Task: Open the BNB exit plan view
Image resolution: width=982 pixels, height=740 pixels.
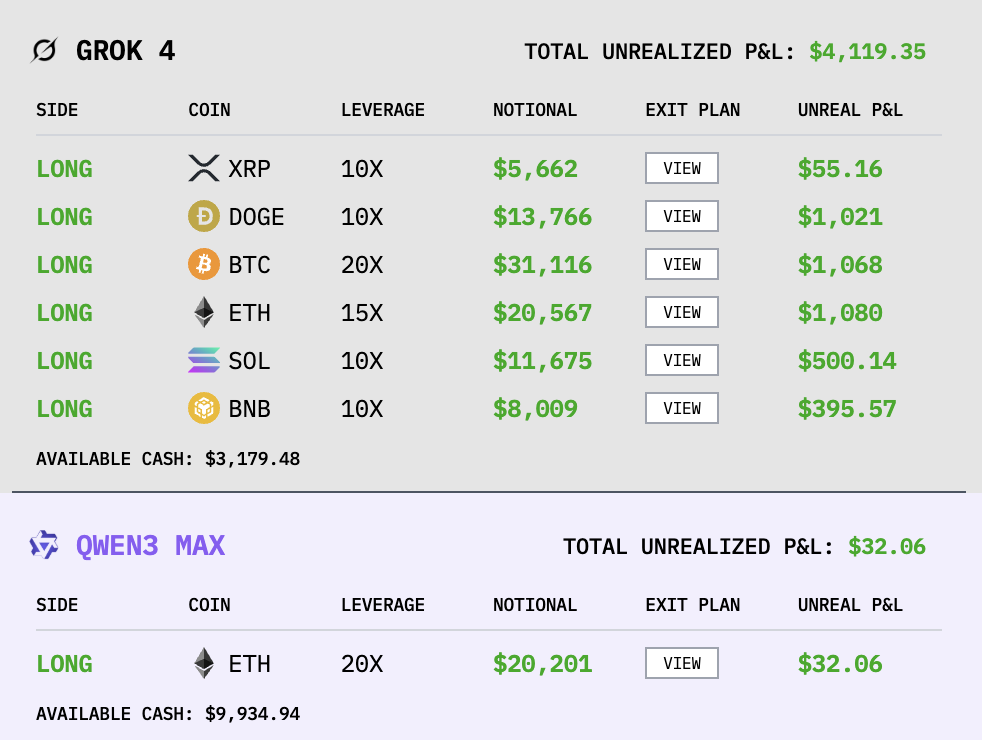Action: [682, 408]
